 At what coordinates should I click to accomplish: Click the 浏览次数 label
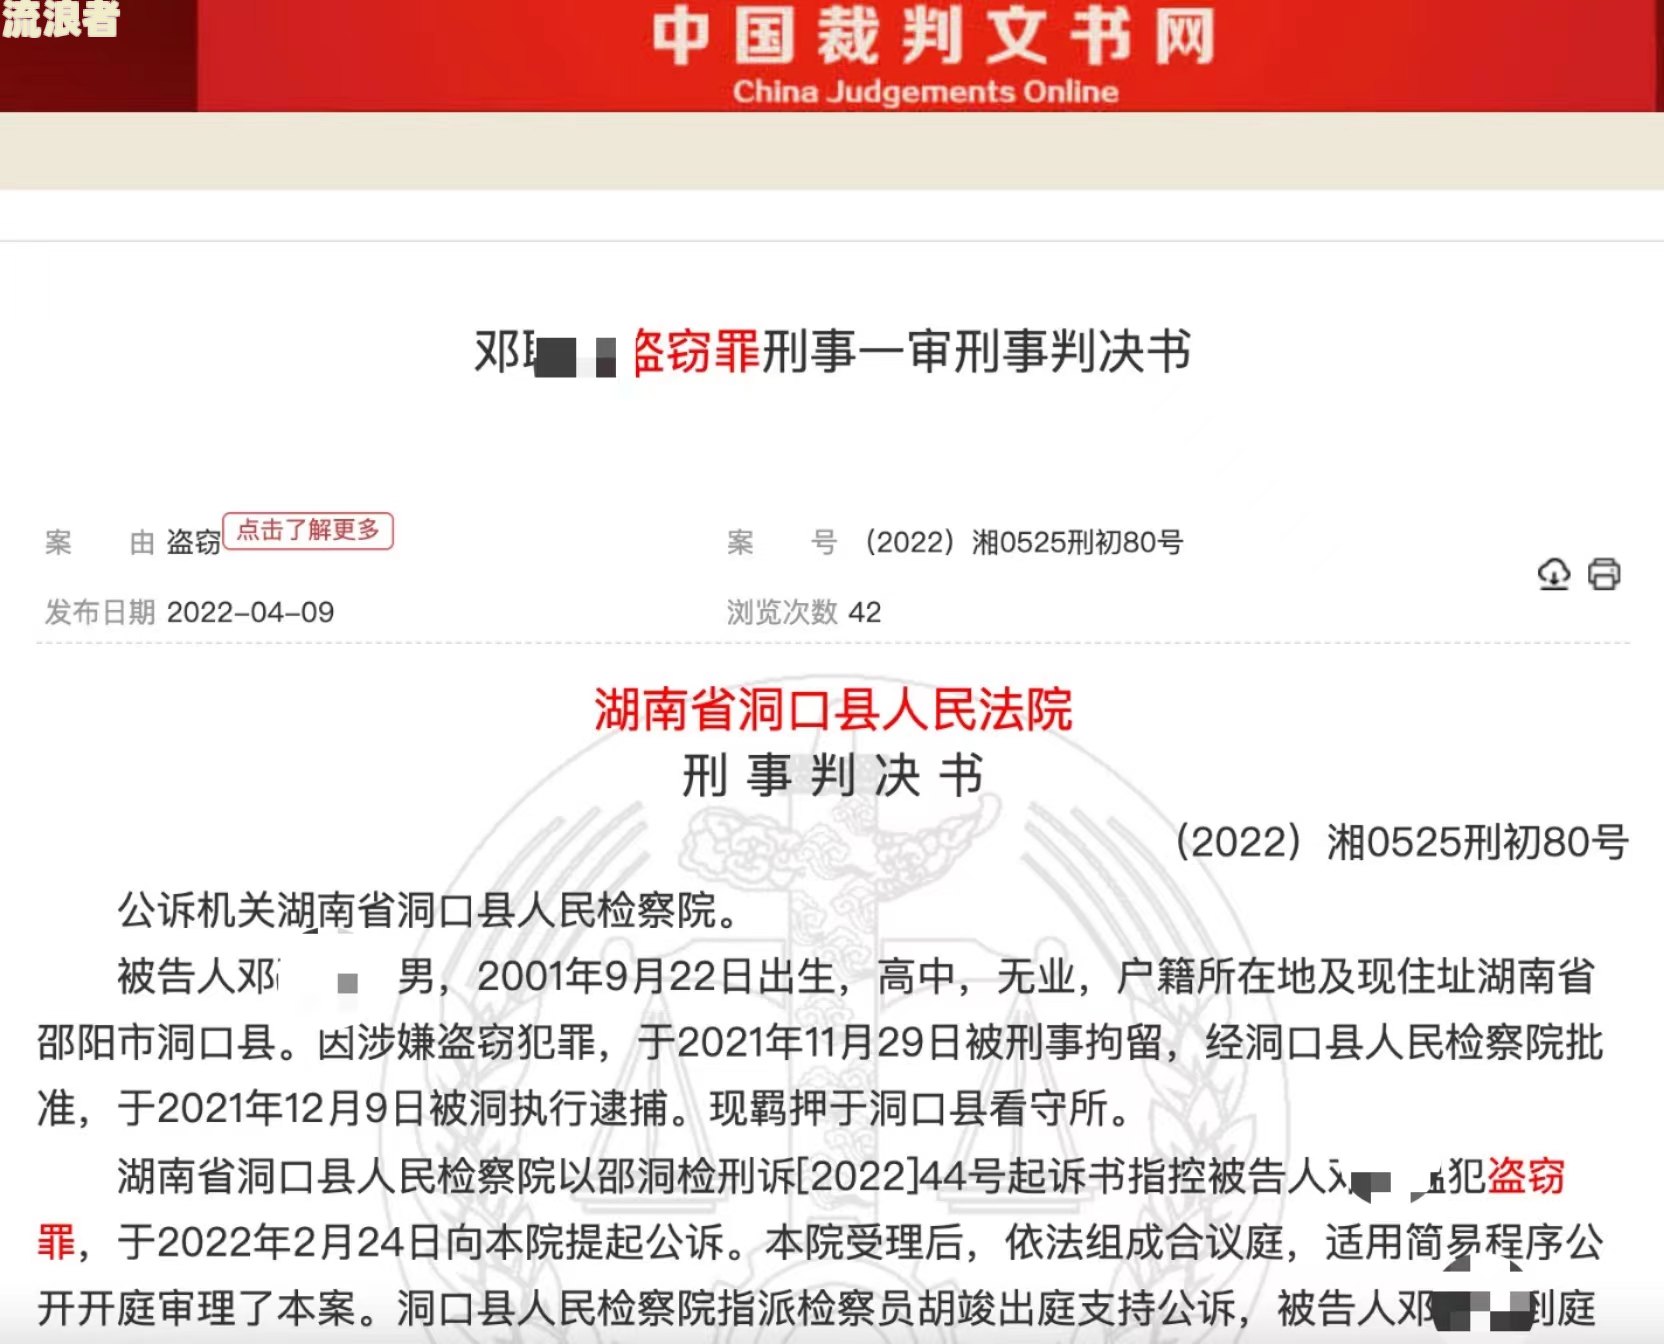tap(782, 612)
